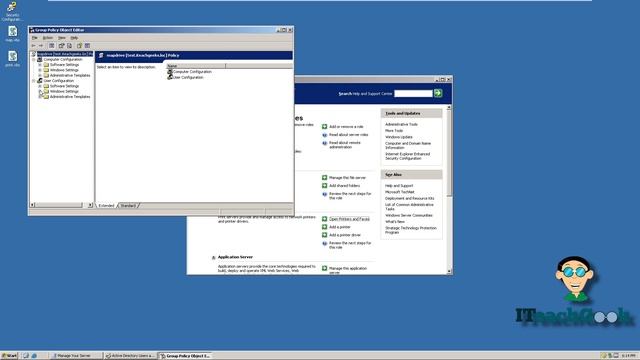Select Administrative Templates folder under Computer Configuration
This screenshot has height=360, width=640.
[x=70, y=76]
